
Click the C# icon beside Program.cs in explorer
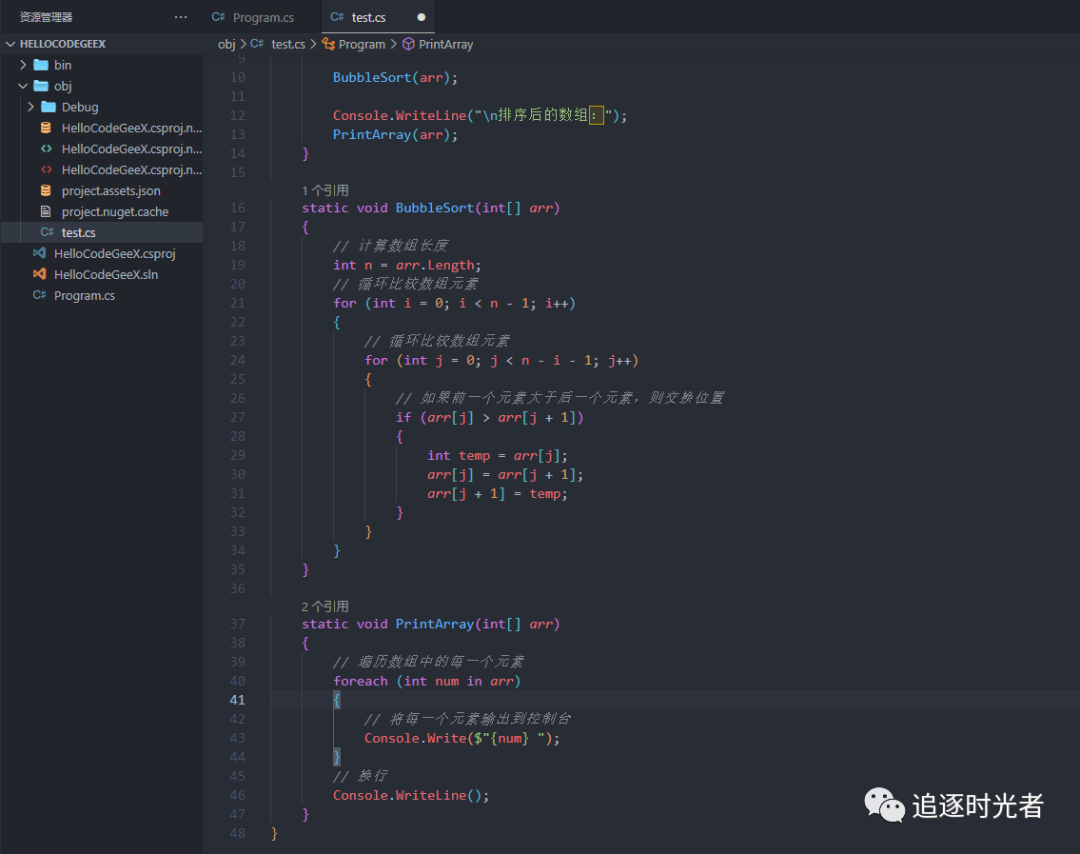[x=39, y=295]
